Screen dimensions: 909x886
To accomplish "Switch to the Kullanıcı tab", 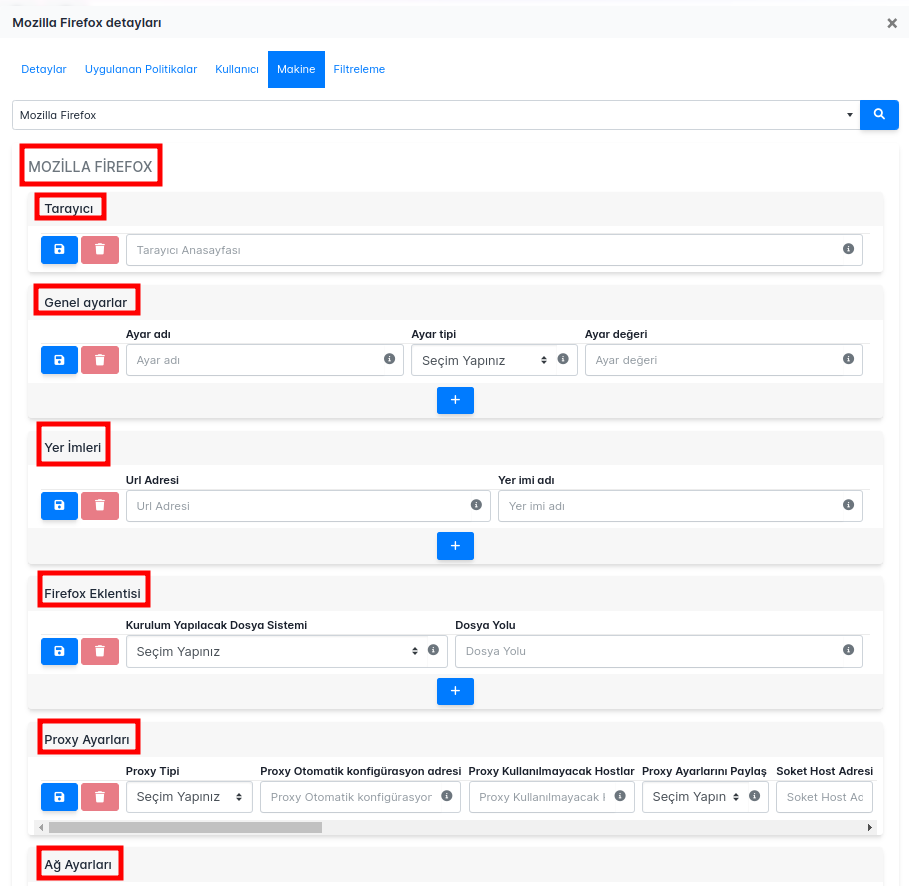I will pos(237,69).
